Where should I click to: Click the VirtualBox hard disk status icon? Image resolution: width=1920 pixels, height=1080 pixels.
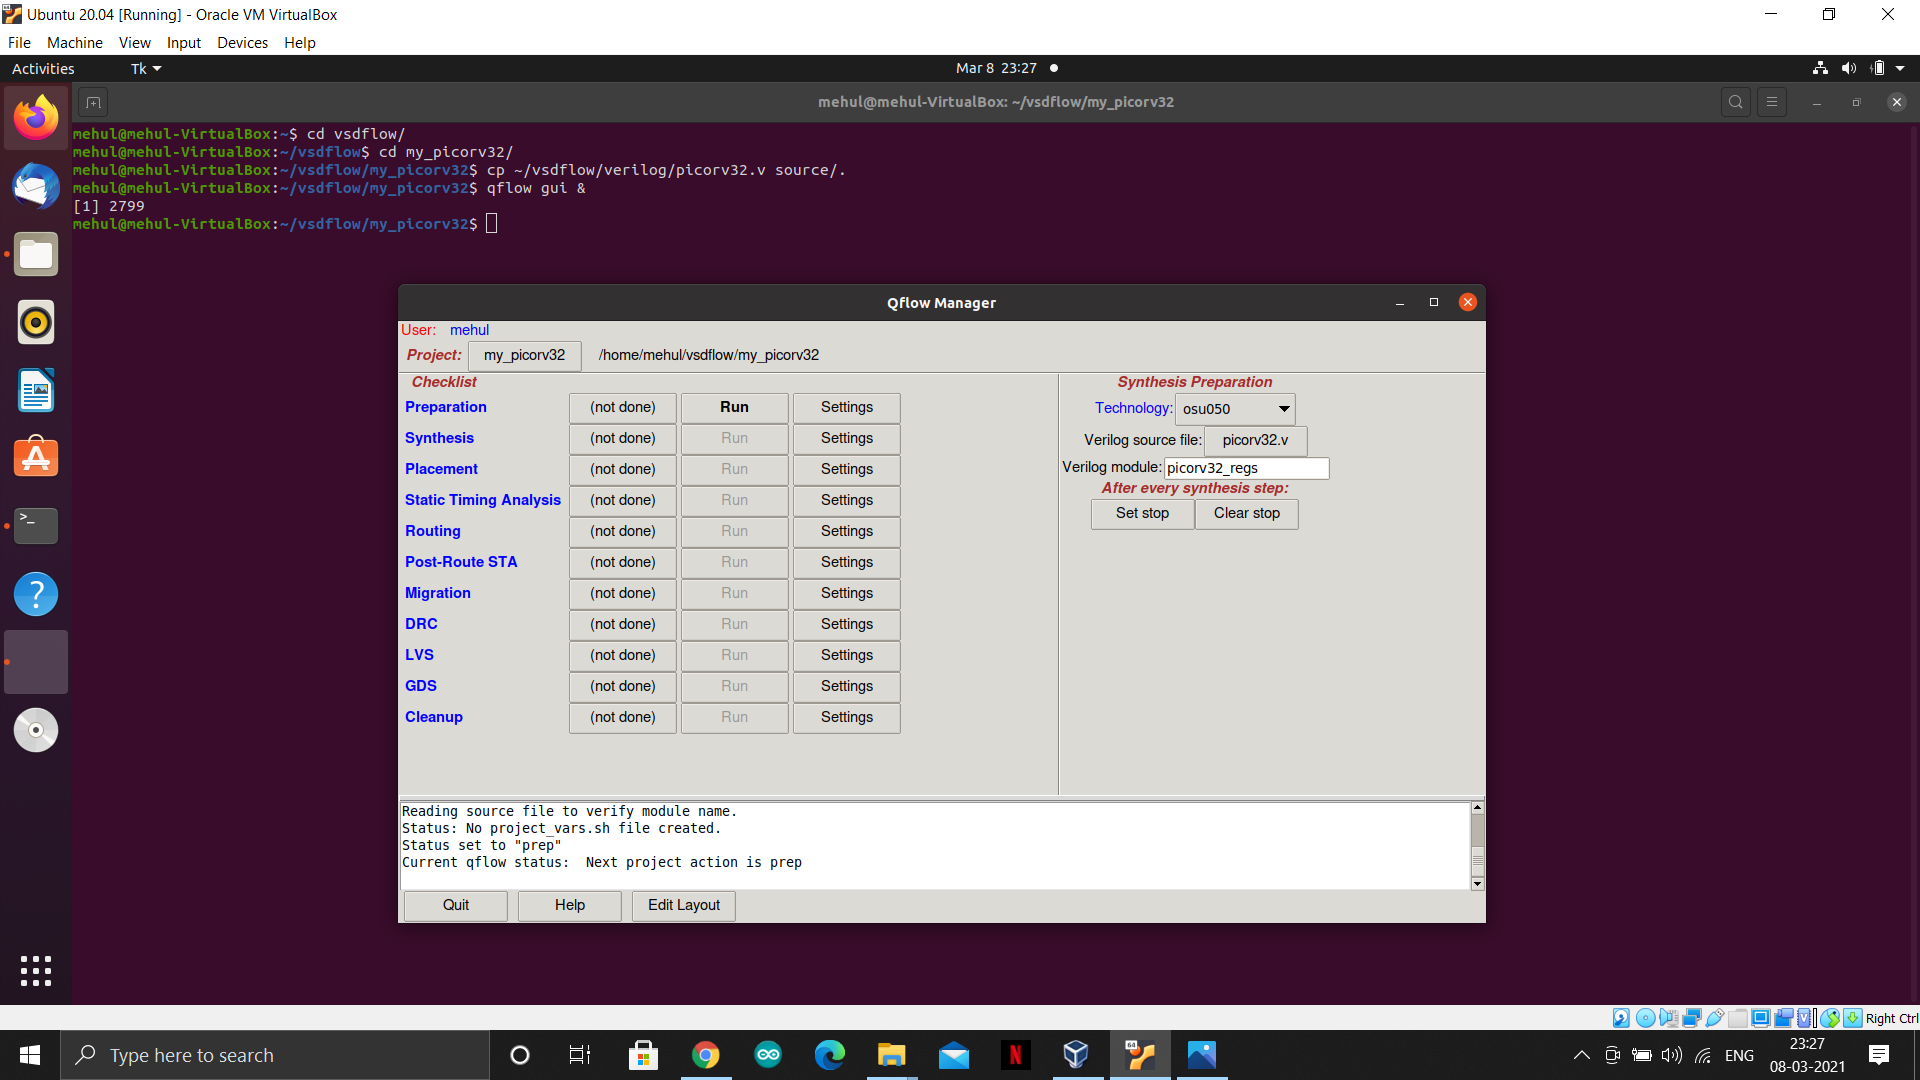1620,1017
